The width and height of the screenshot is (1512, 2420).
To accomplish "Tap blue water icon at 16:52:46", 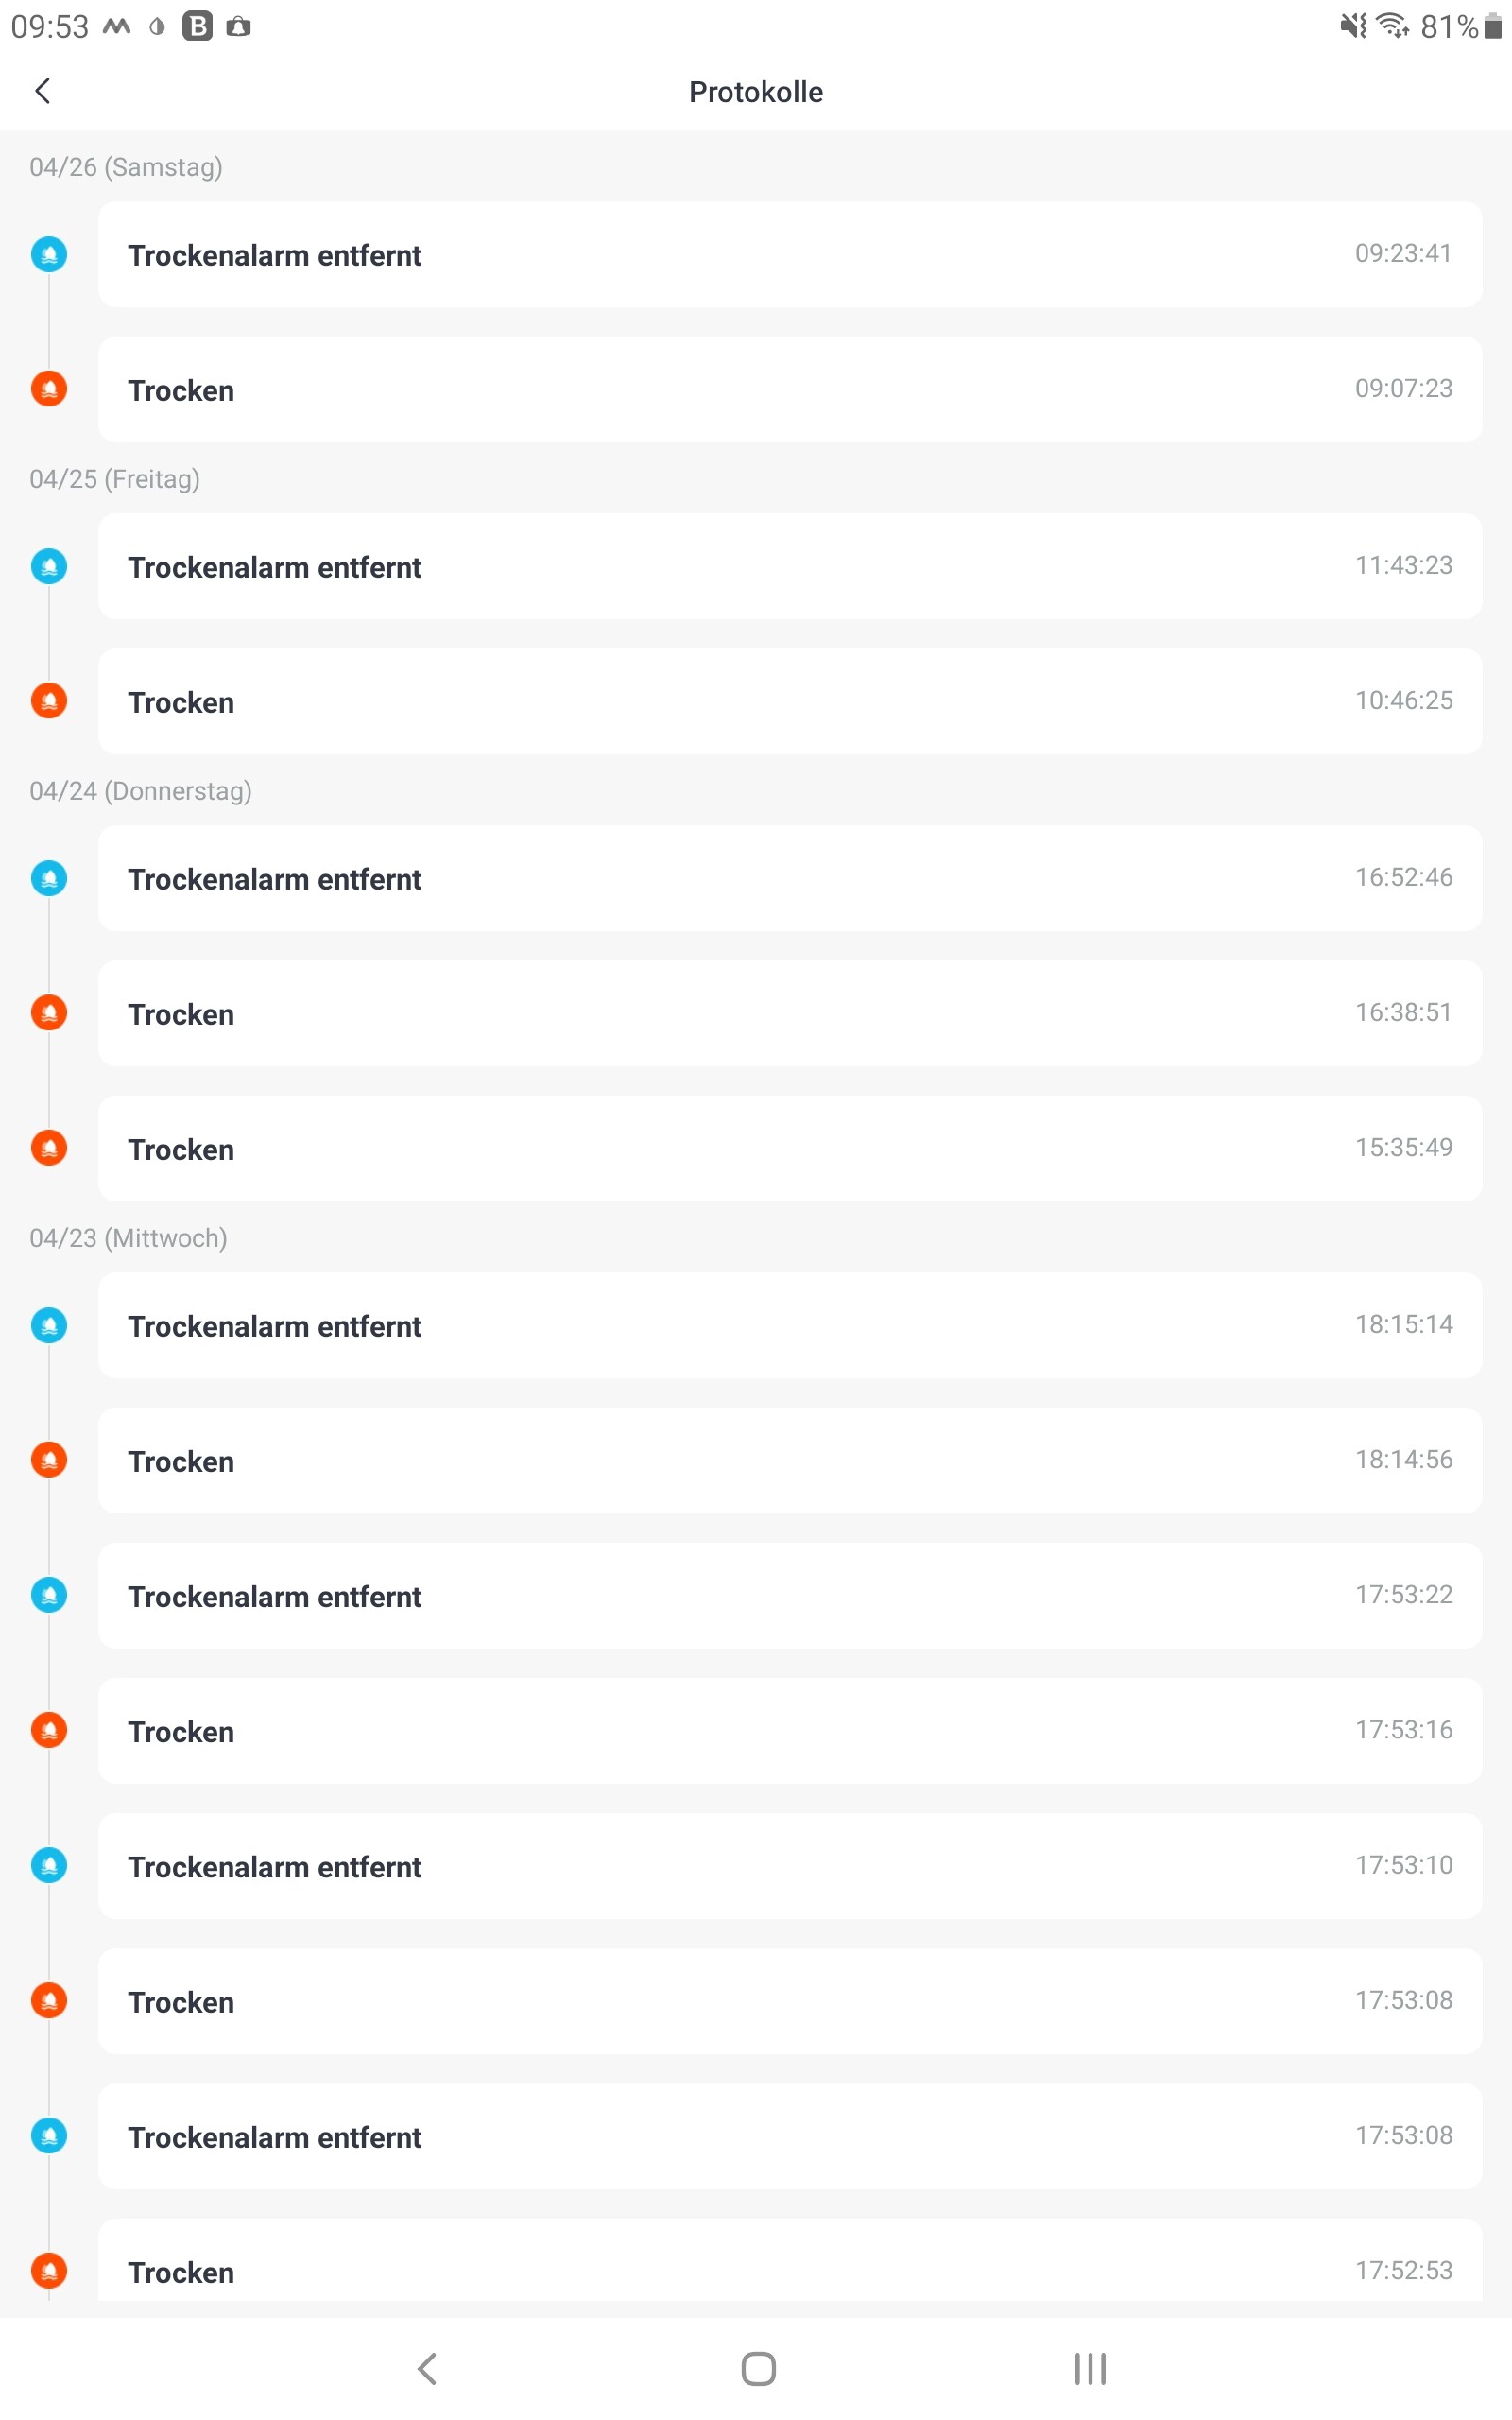I will tap(49, 878).
